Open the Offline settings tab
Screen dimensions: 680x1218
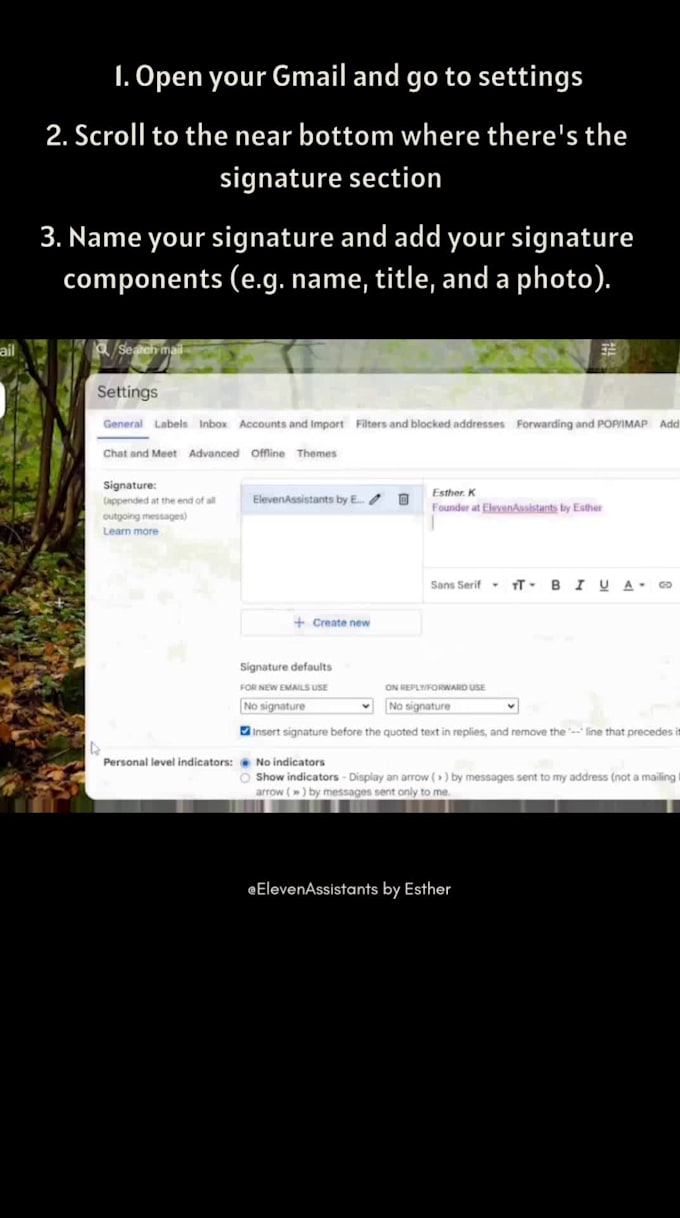coord(268,453)
